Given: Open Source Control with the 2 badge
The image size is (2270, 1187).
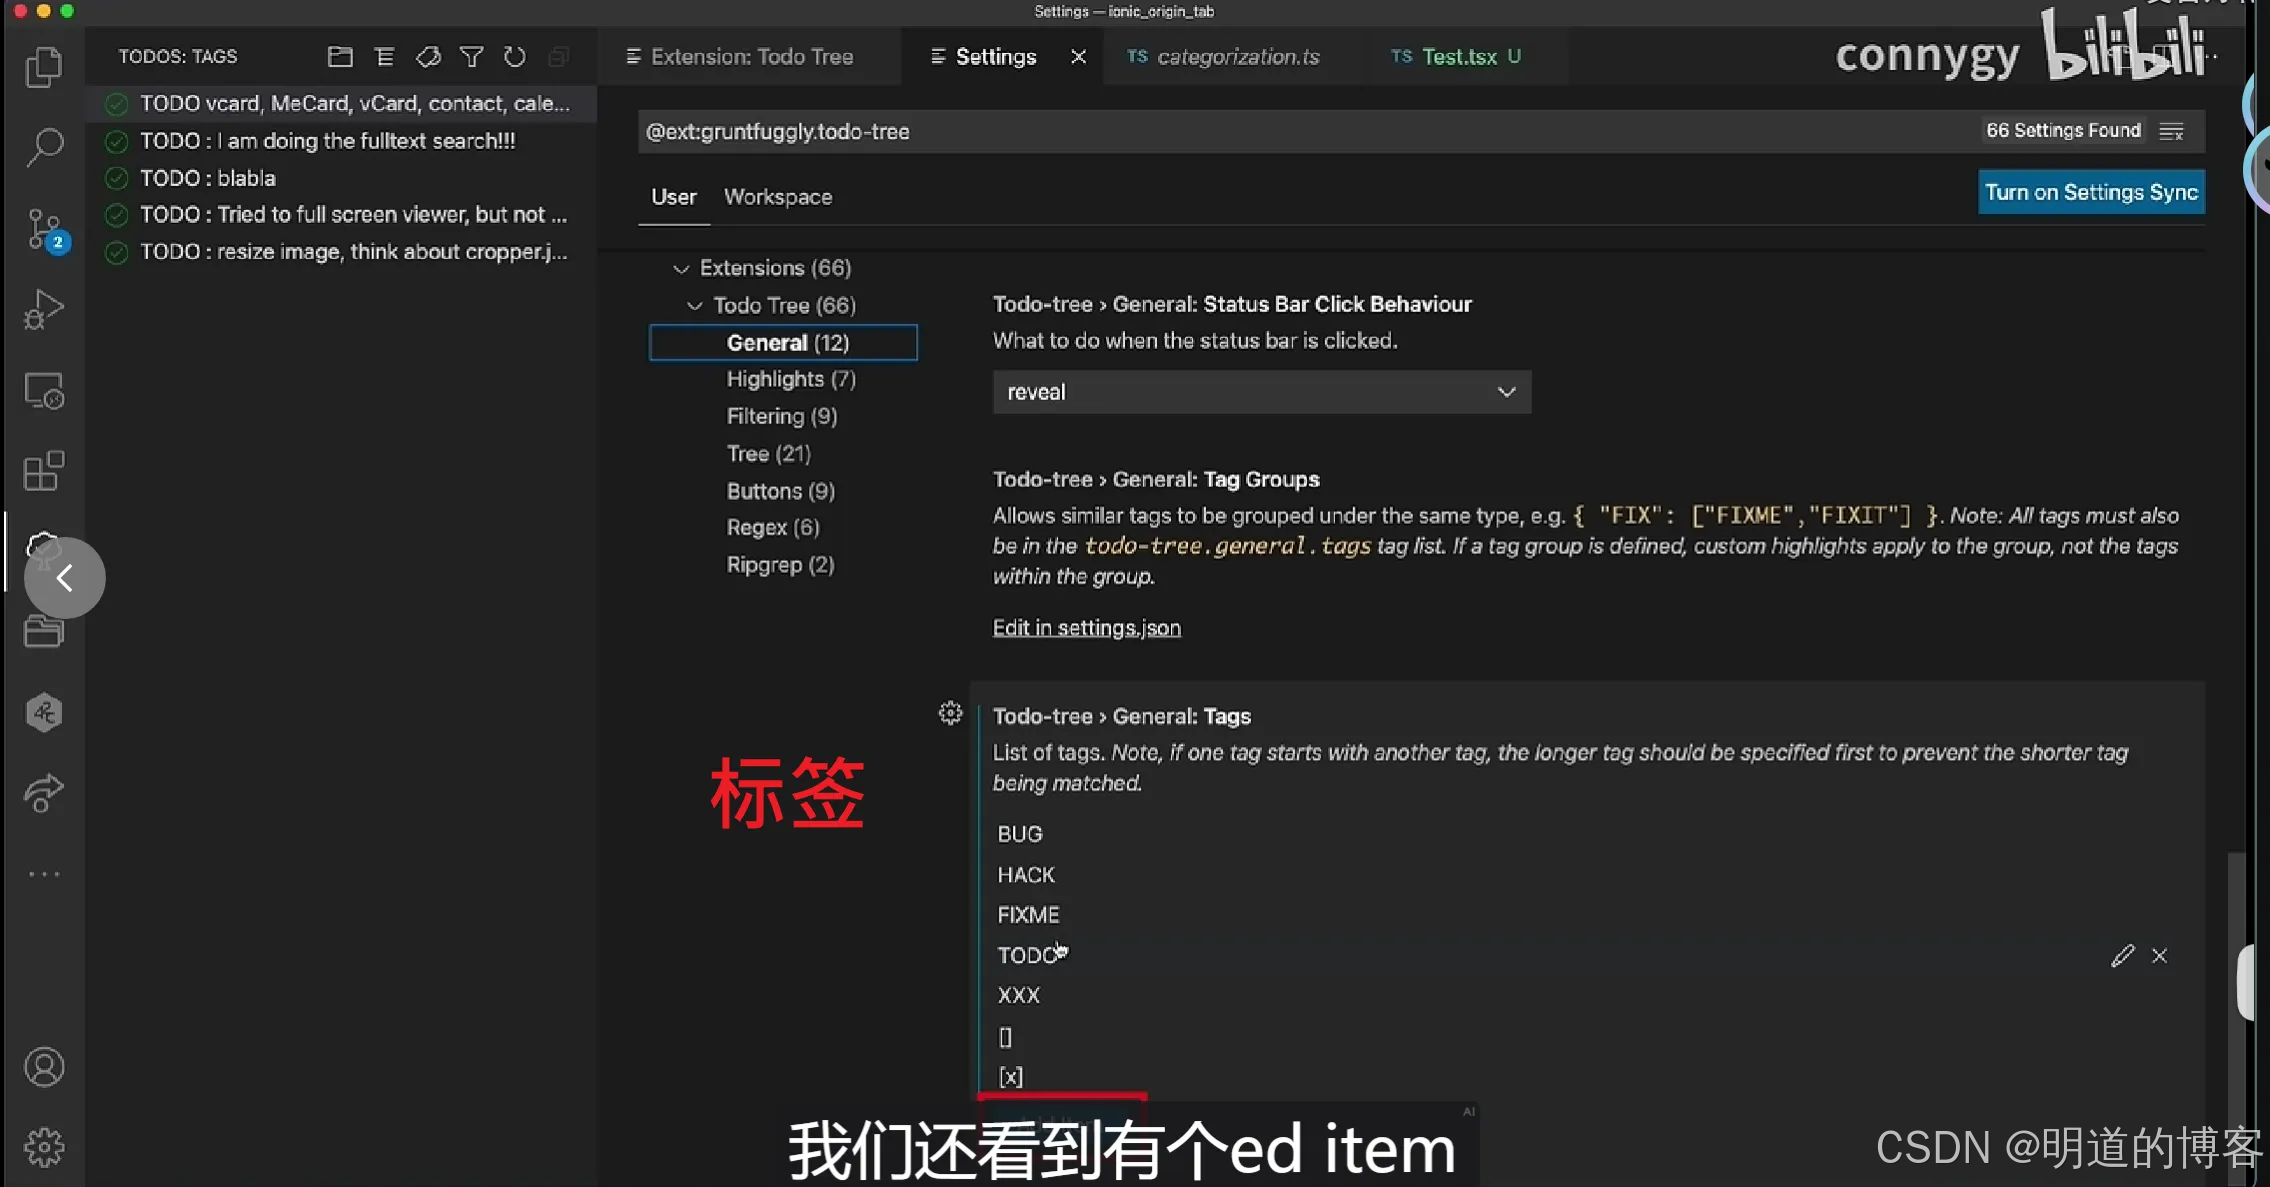Looking at the screenshot, I should point(45,230).
